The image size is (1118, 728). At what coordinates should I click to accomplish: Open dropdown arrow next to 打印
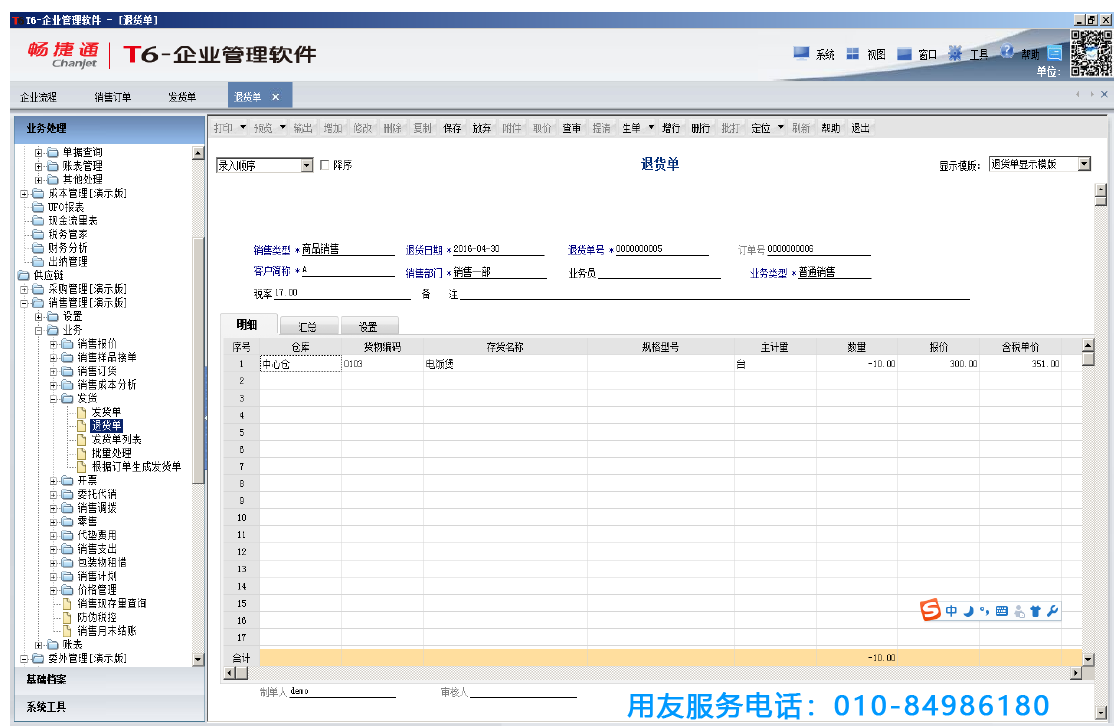tap(242, 128)
